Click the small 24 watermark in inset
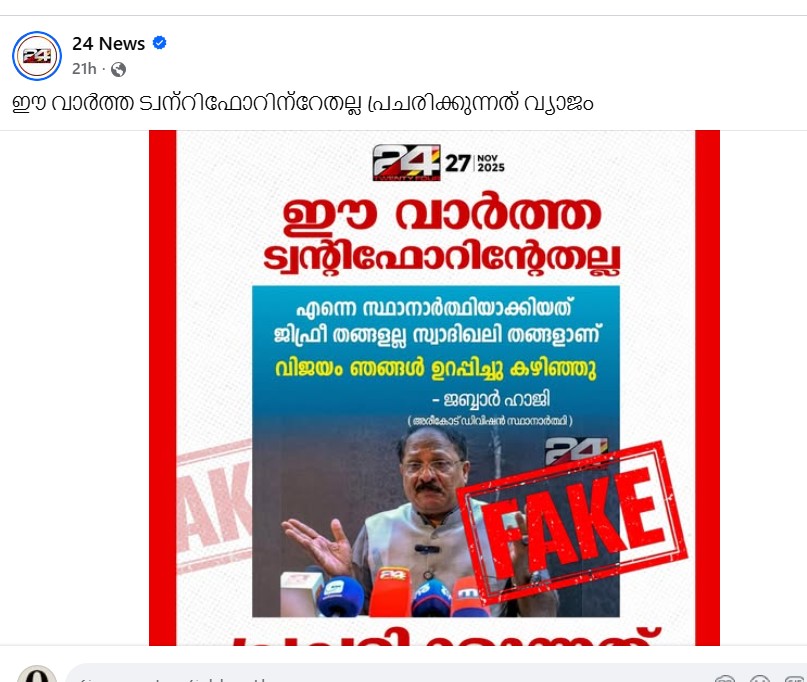 click(x=576, y=450)
